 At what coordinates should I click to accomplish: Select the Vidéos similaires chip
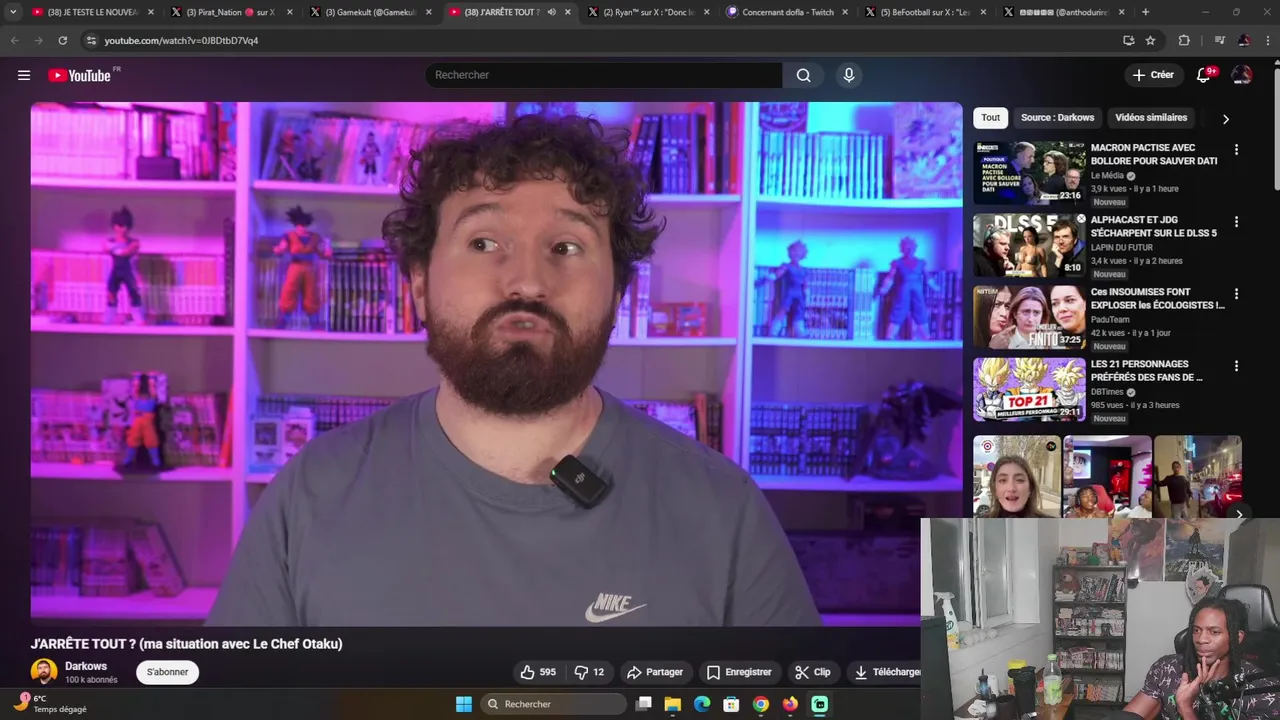point(1151,118)
